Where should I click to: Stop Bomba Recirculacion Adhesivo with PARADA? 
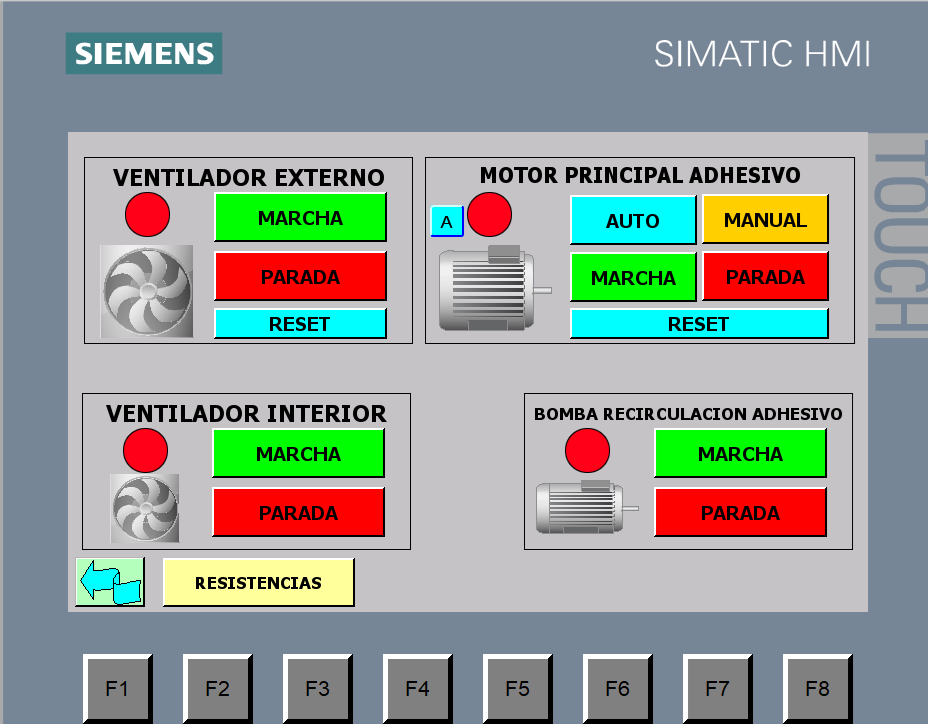[740, 512]
